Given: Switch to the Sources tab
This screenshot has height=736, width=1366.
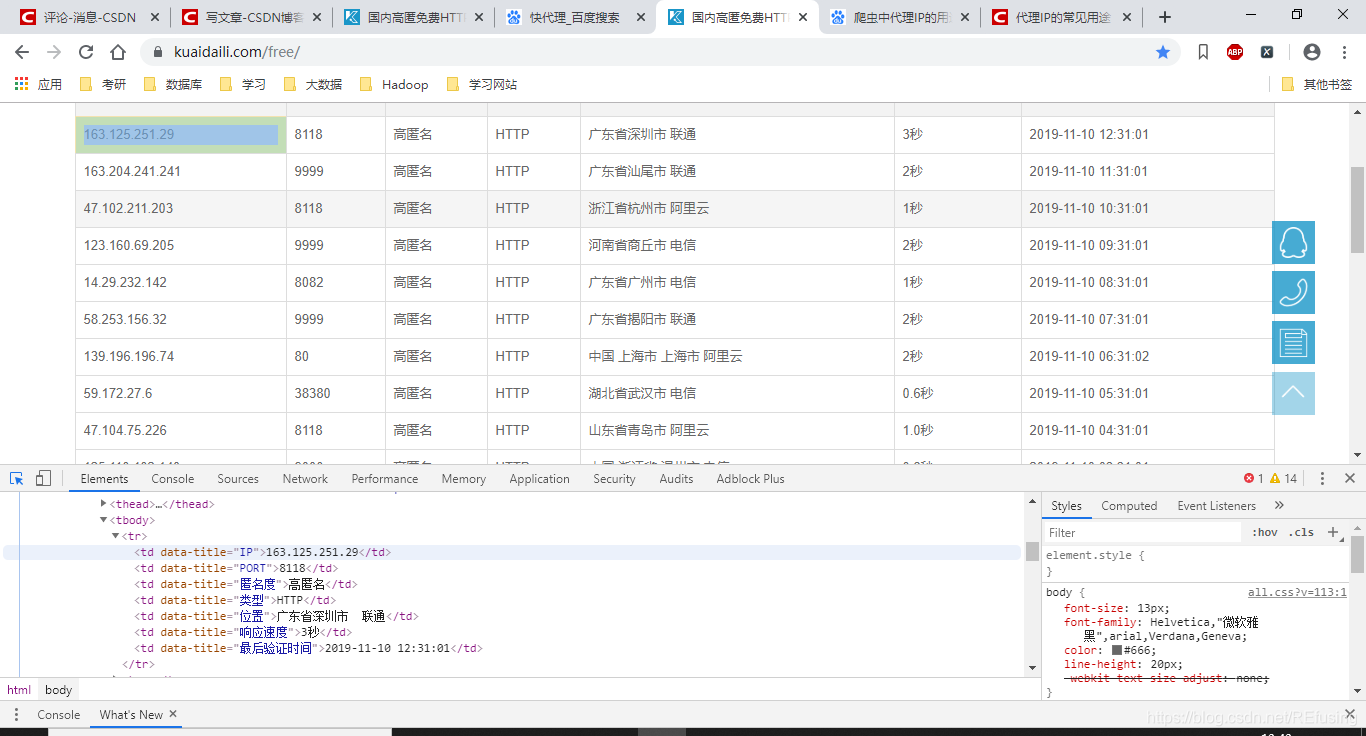Looking at the screenshot, I should (238, 479).
